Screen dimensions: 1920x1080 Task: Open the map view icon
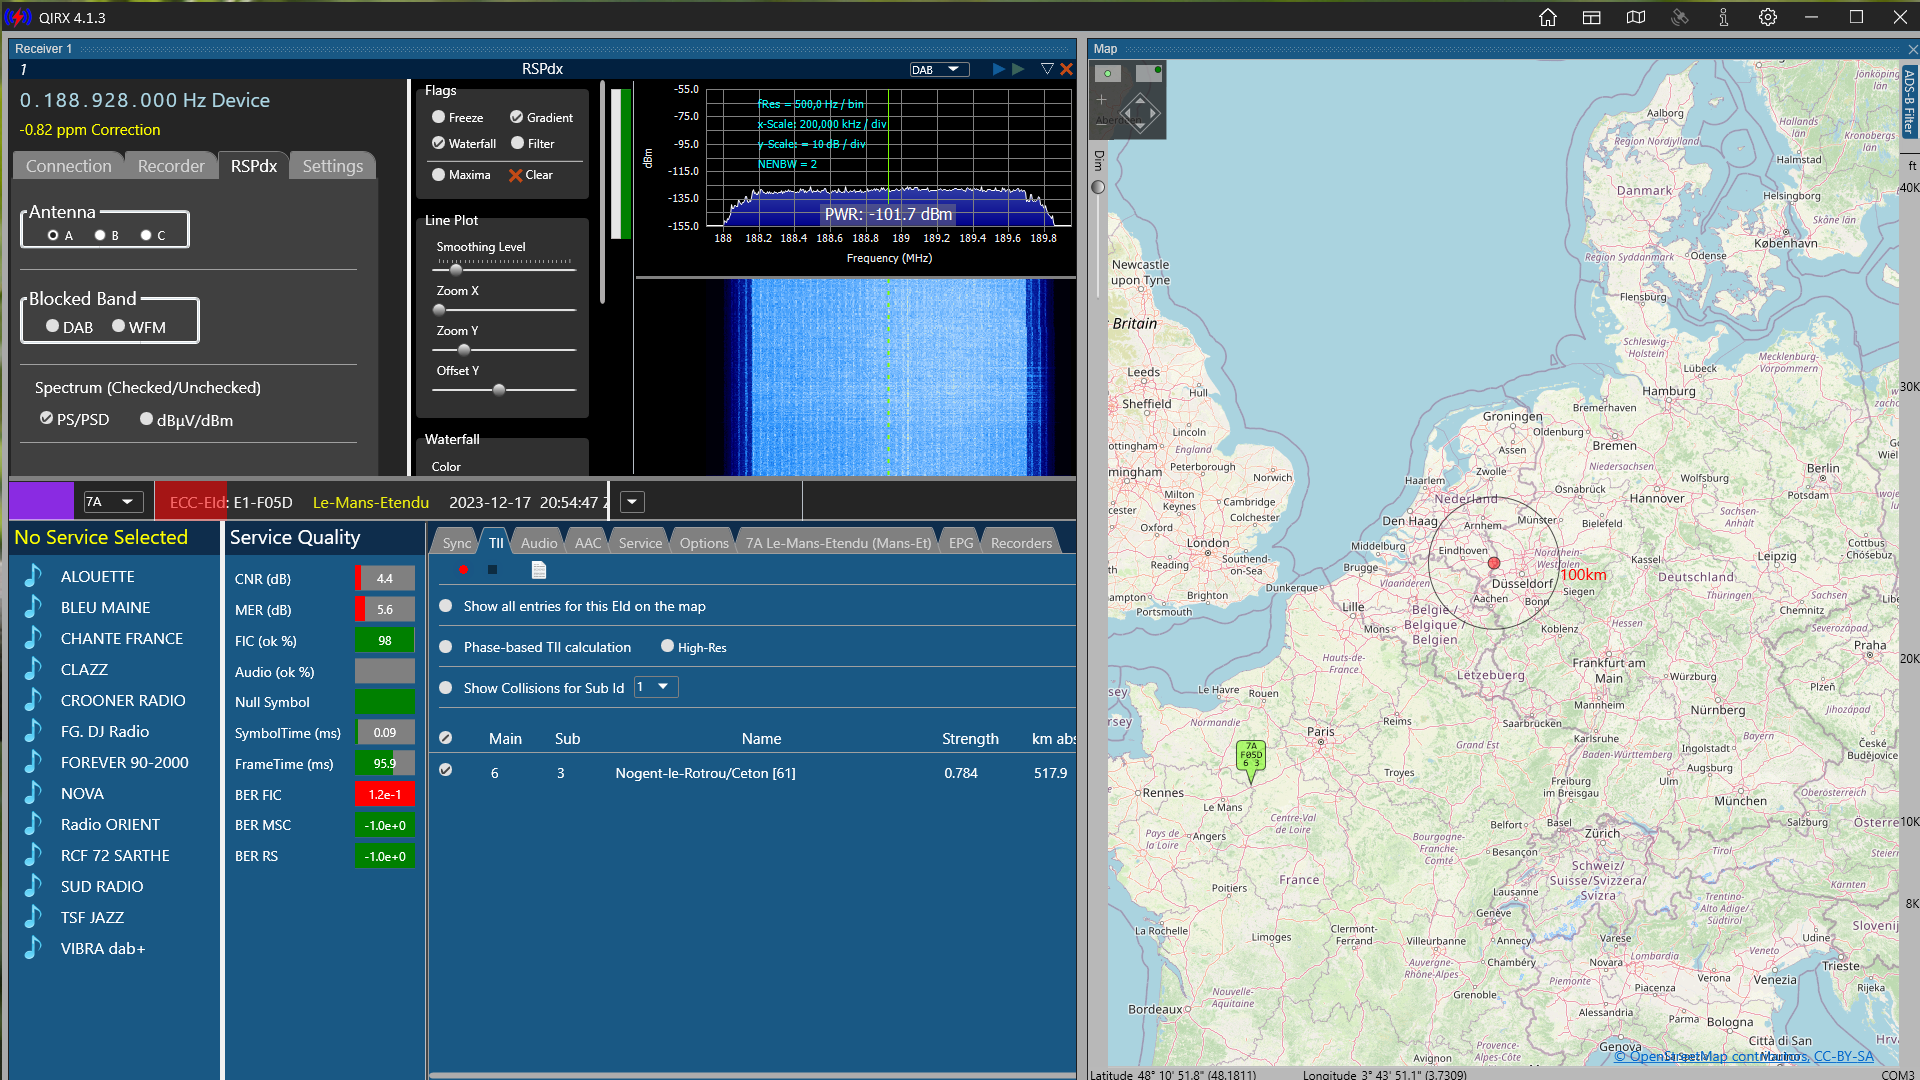click(x=1635, y=17)
